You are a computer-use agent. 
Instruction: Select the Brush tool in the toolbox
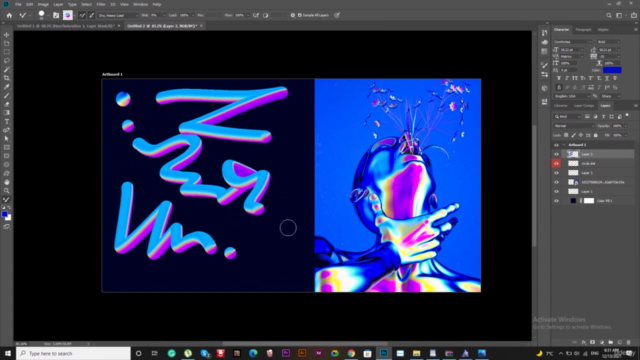coord(7,96)
